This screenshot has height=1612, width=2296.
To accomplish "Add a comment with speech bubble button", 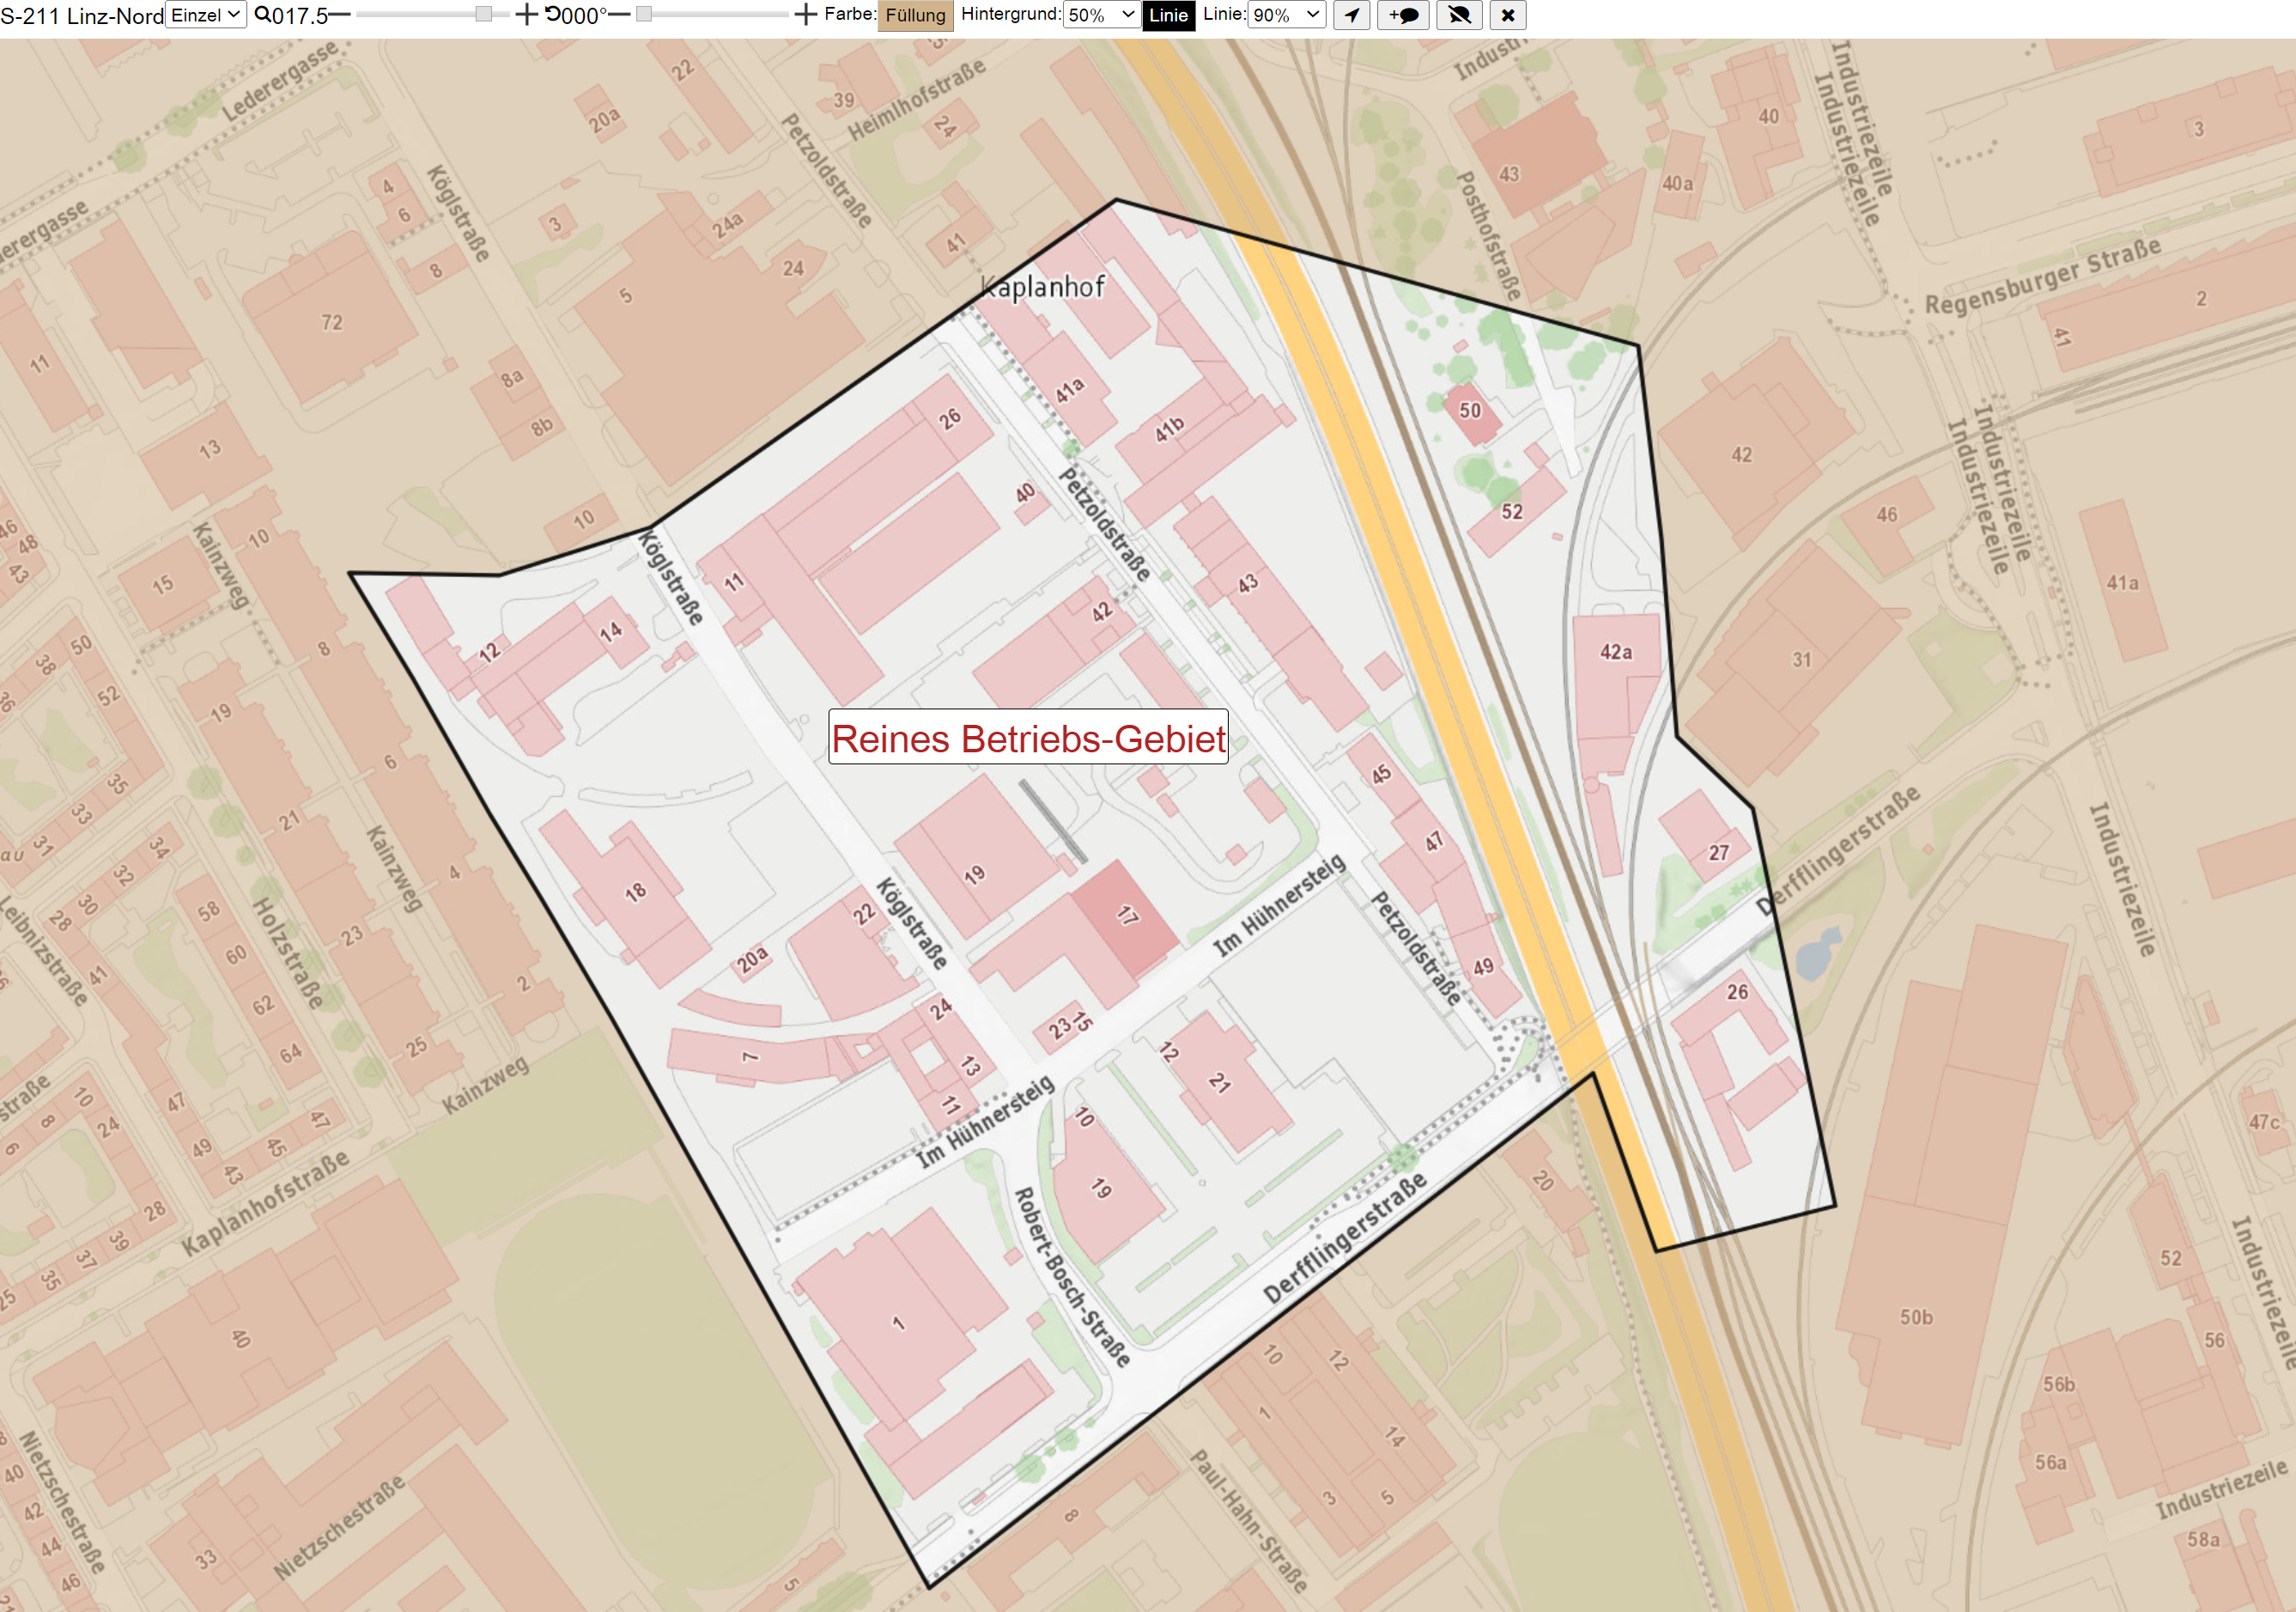I will click(1404, 15).
